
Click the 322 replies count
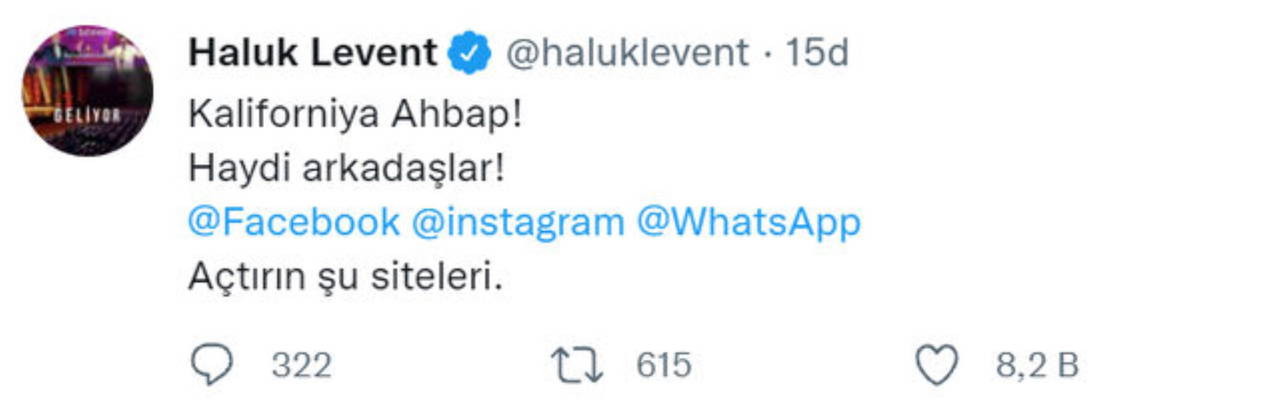coord(301,366)
